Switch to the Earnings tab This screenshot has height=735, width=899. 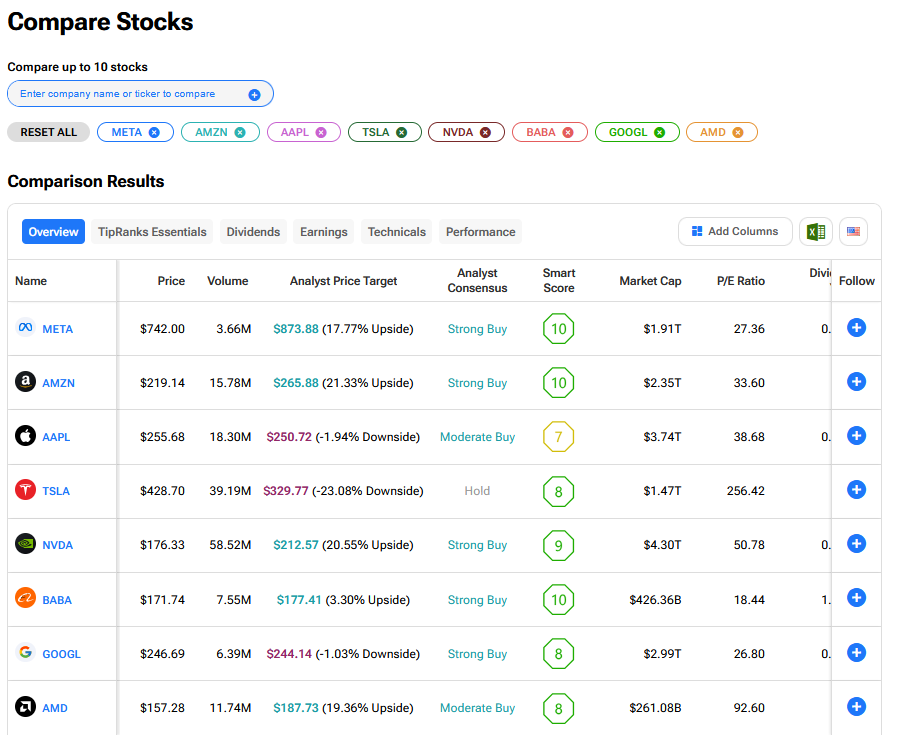pos(324,232)
